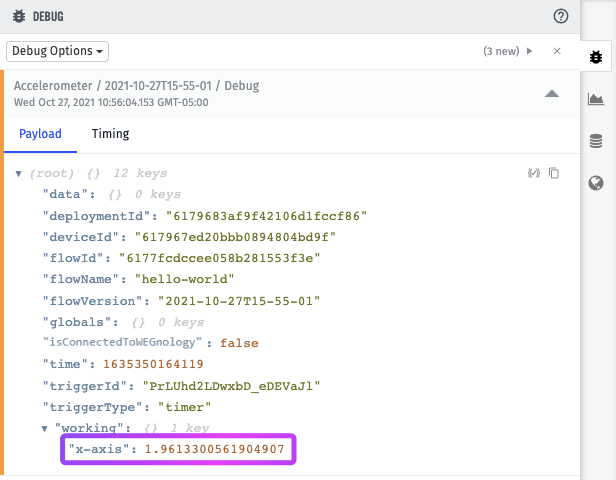Select the "data" key row
The image size is (616, 480).
pos(112,194)
